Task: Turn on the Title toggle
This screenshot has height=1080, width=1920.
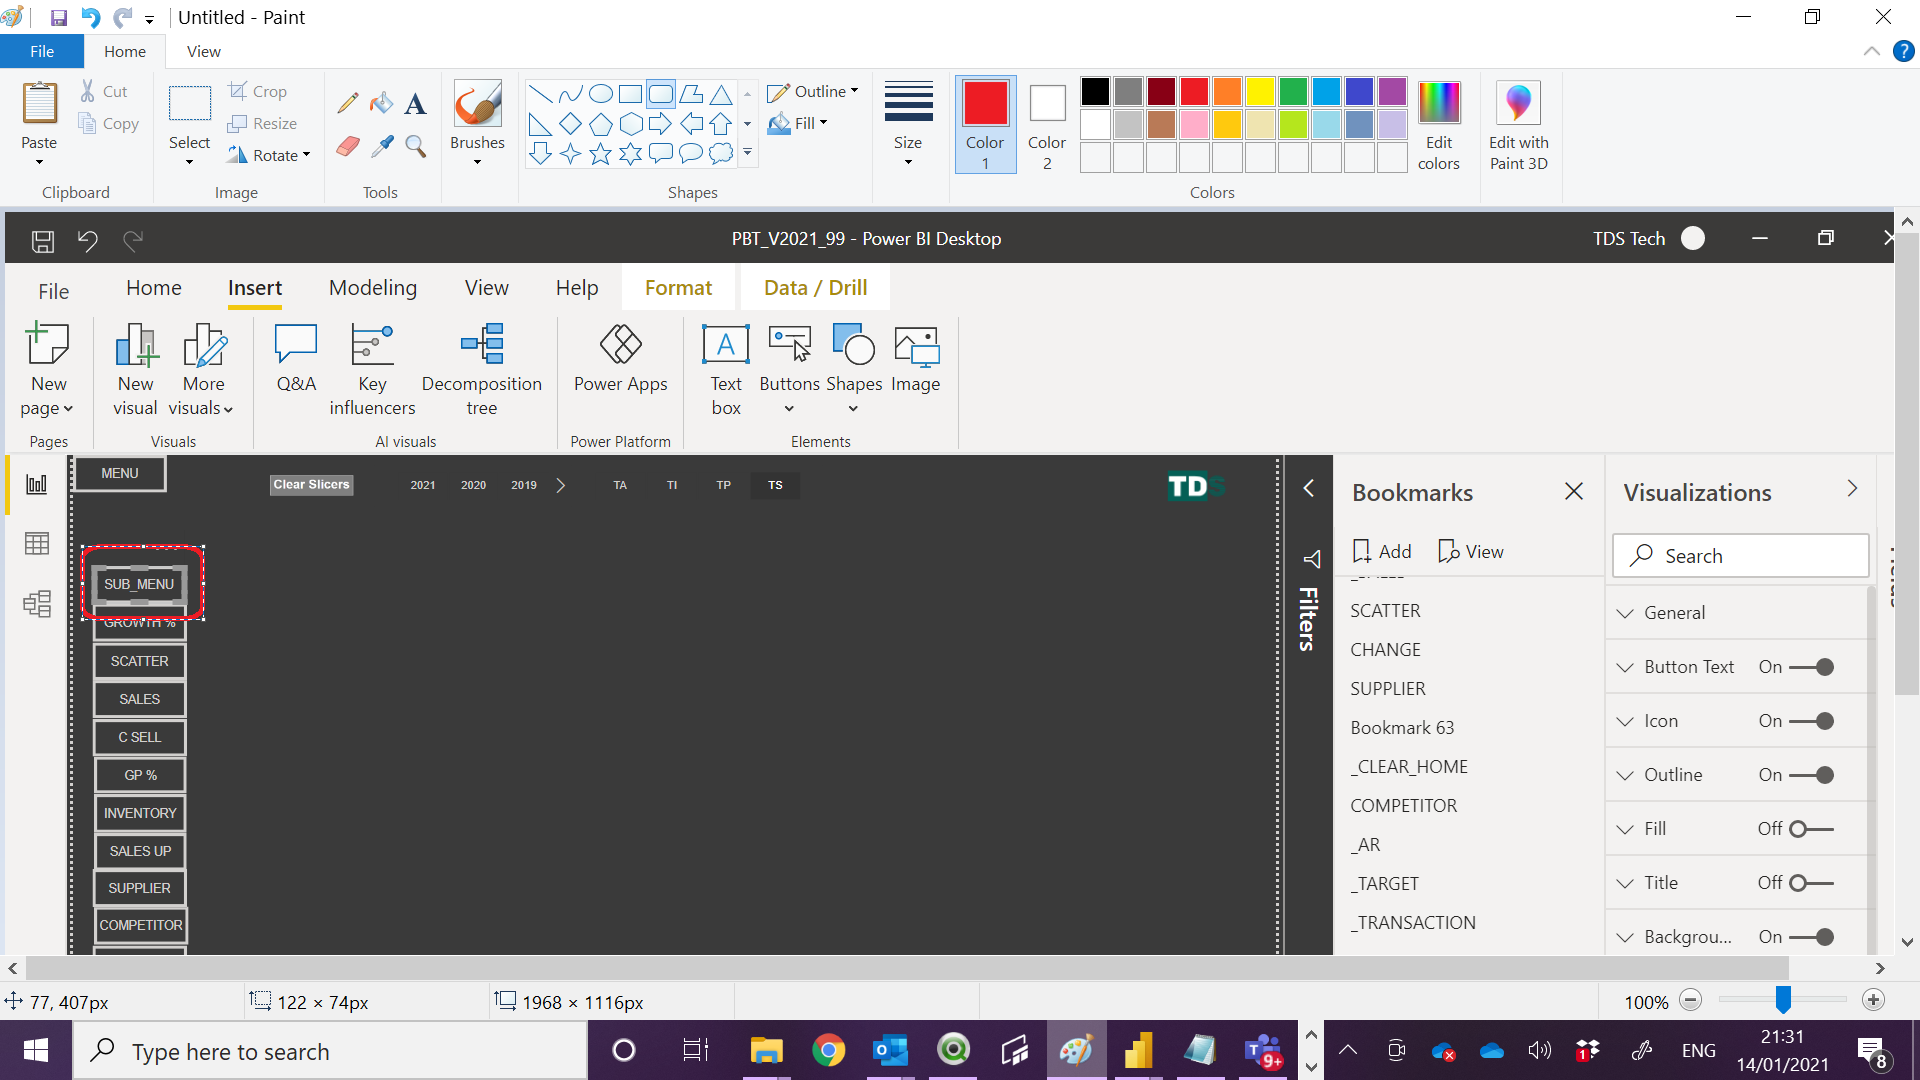Action: point(1811,883)
